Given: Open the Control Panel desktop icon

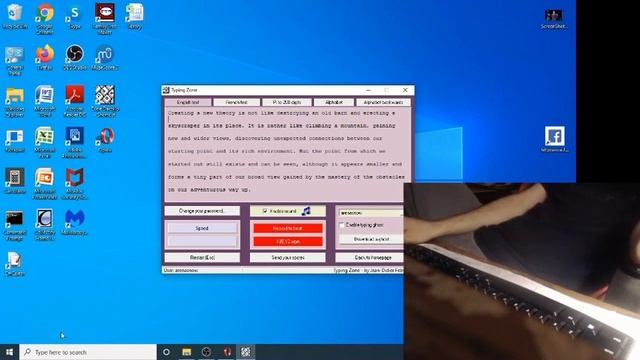Looking at the screenshot, I should coord(15,60).
